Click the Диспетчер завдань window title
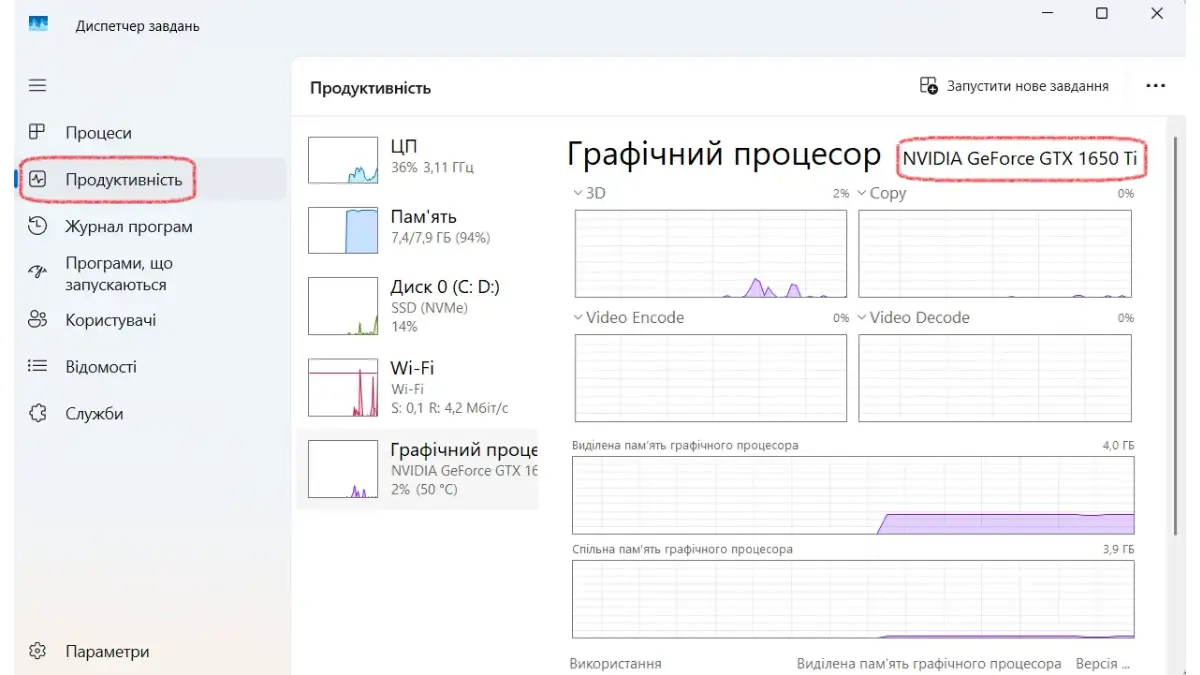1200x675 pixels. [138, 26]
